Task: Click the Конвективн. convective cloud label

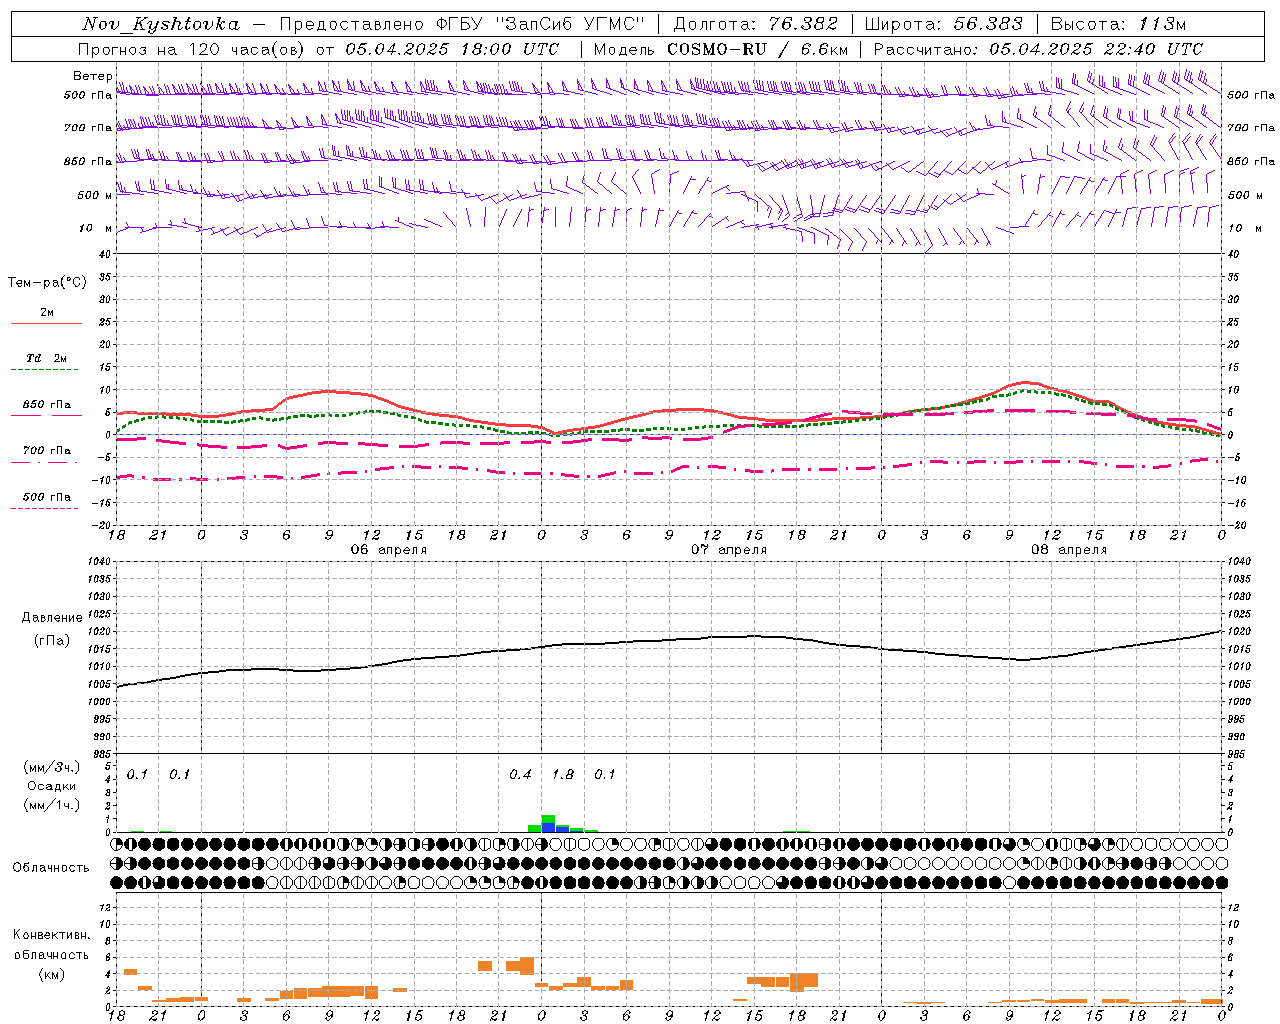Action: coord(52,935)
